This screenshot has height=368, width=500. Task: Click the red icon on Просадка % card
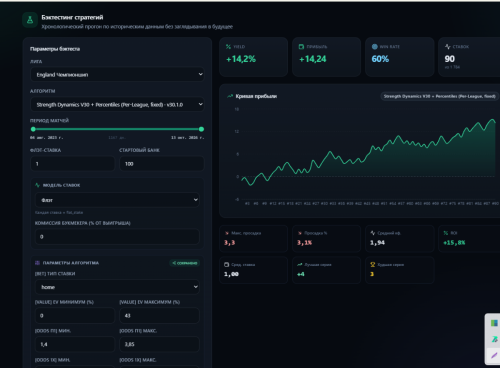pos(300,233)
